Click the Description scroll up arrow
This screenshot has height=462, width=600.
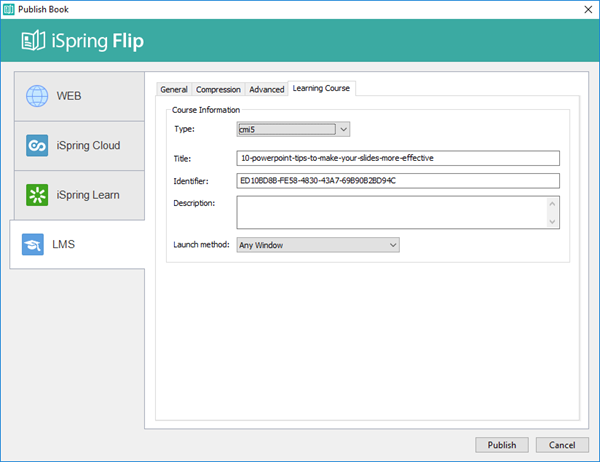552,204
